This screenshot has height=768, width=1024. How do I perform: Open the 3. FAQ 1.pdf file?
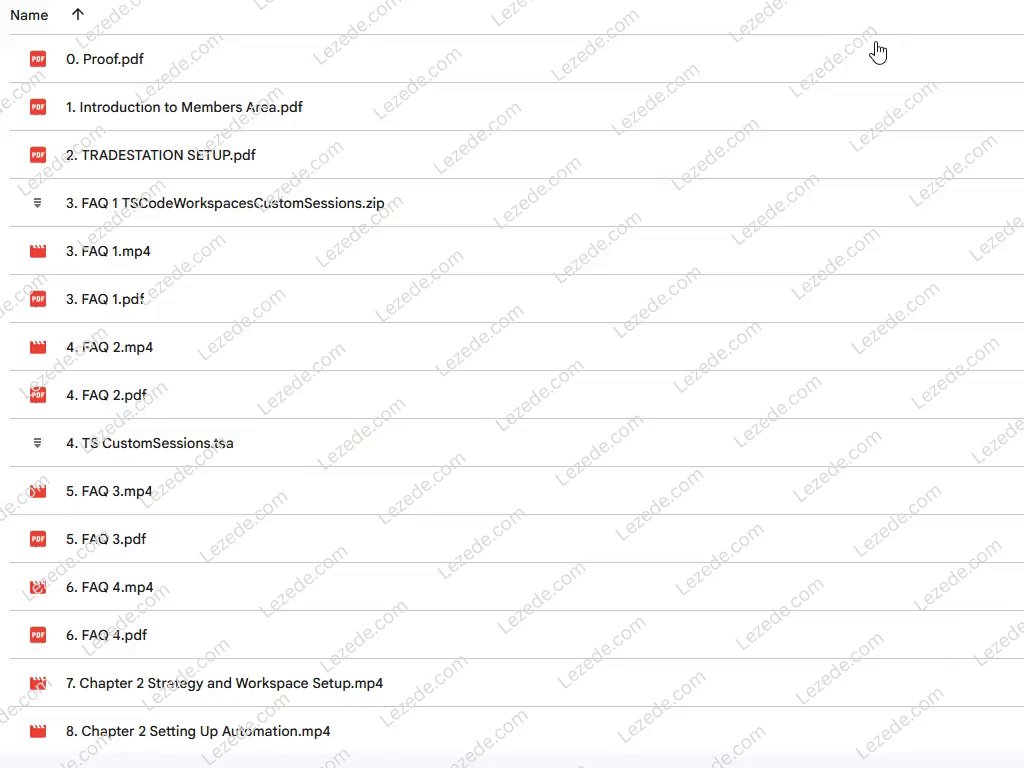105,299
